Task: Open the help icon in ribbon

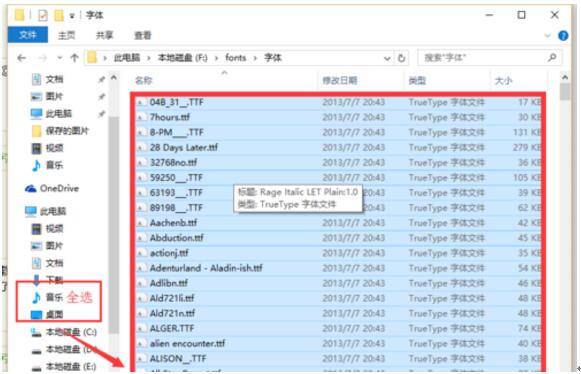Action: click(563, 36)
